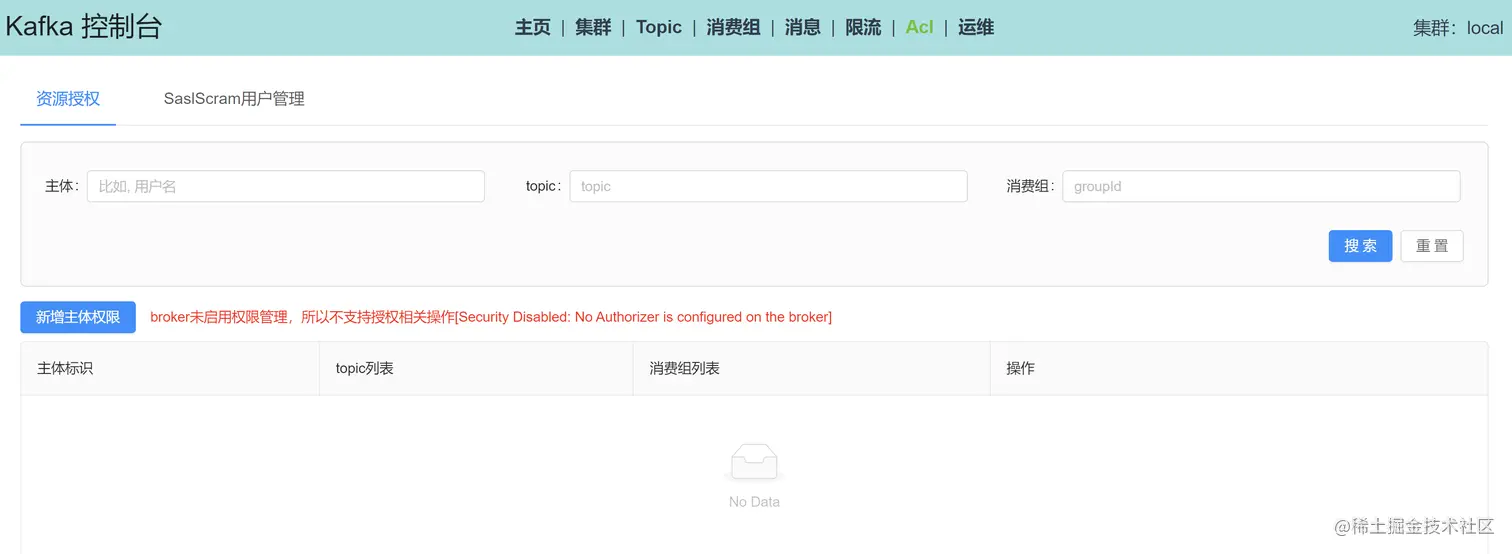Focus the 消费组 groupId input

[x=1261, y=186]
